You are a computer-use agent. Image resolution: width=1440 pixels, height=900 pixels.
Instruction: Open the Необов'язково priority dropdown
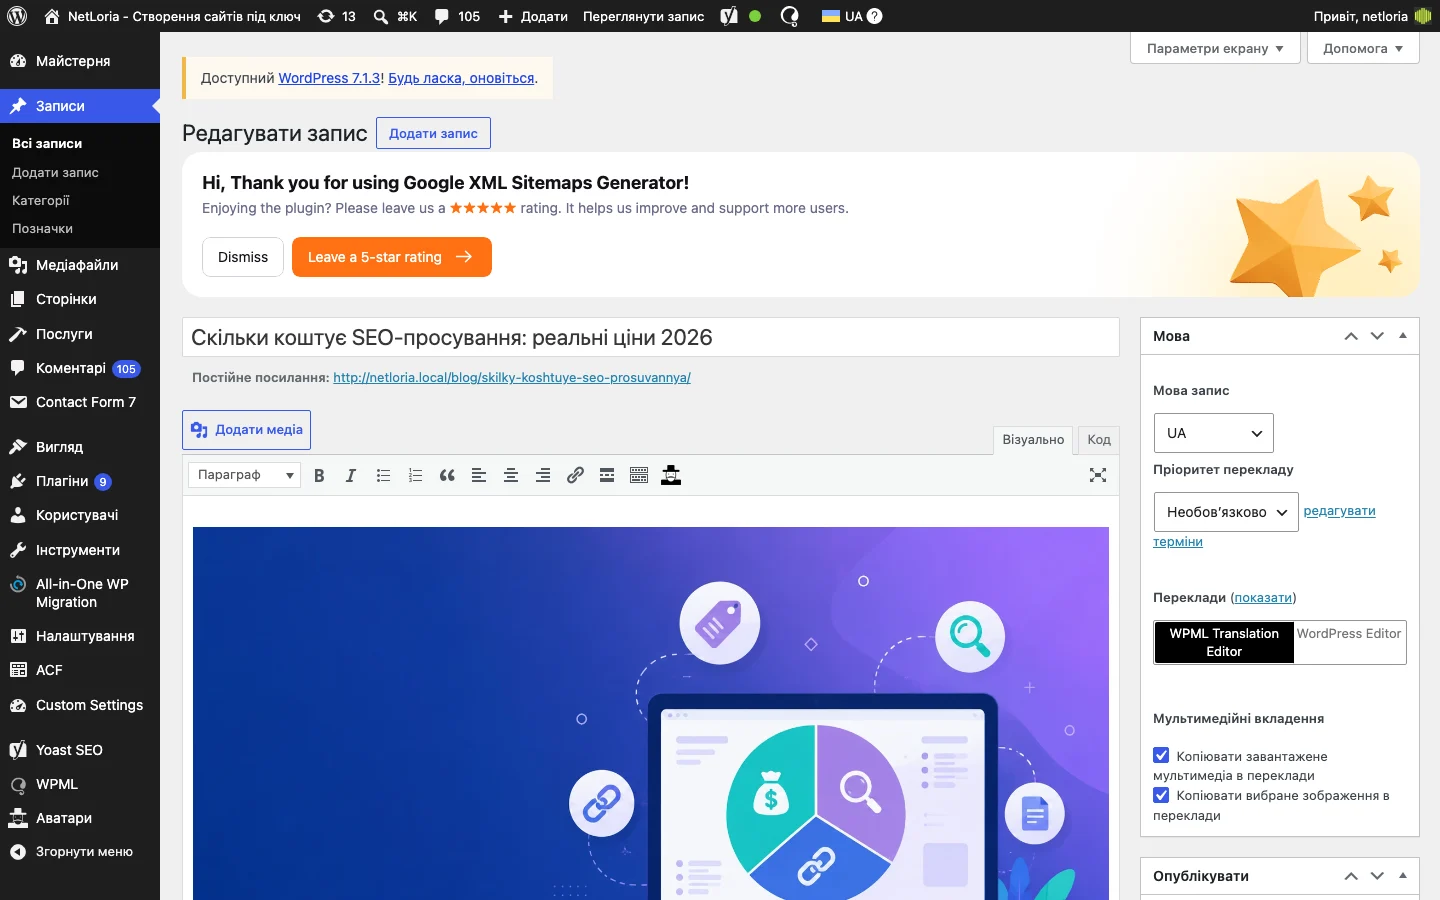(x=1226, y=512)
